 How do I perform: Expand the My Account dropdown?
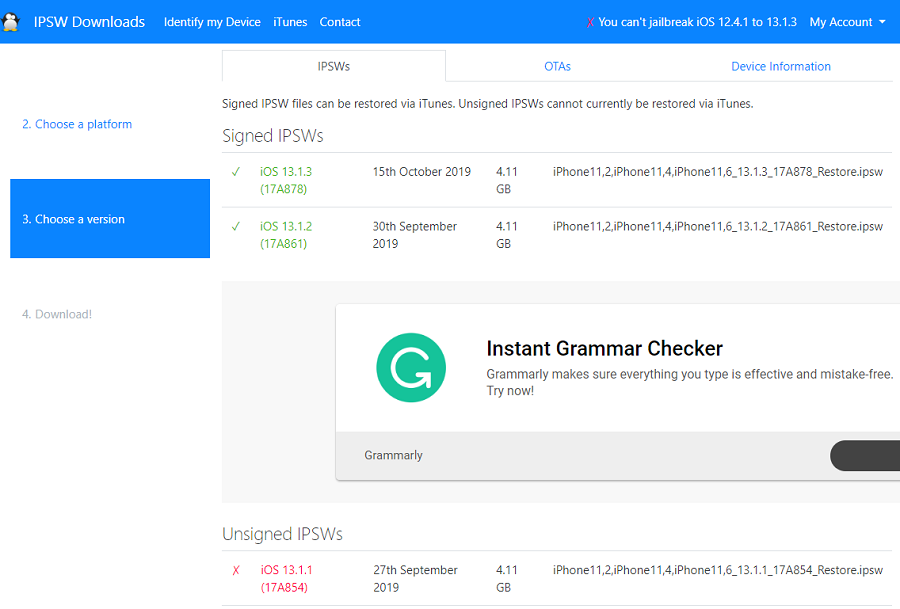847,22
